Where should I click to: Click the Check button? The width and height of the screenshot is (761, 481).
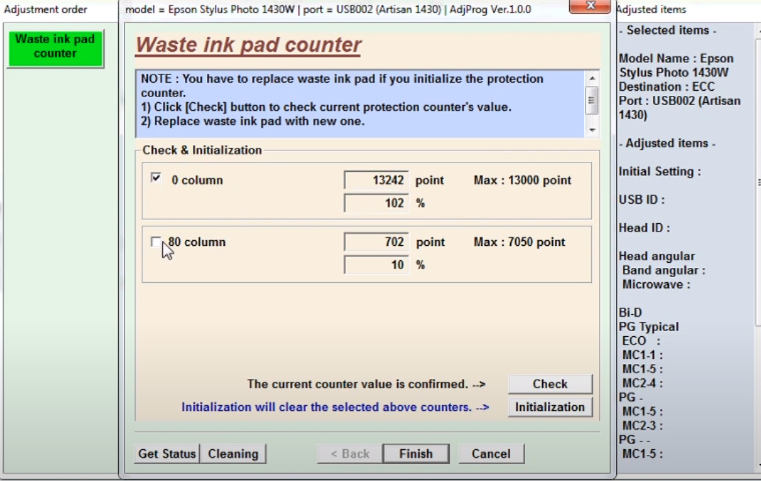[x=550, y=384]
